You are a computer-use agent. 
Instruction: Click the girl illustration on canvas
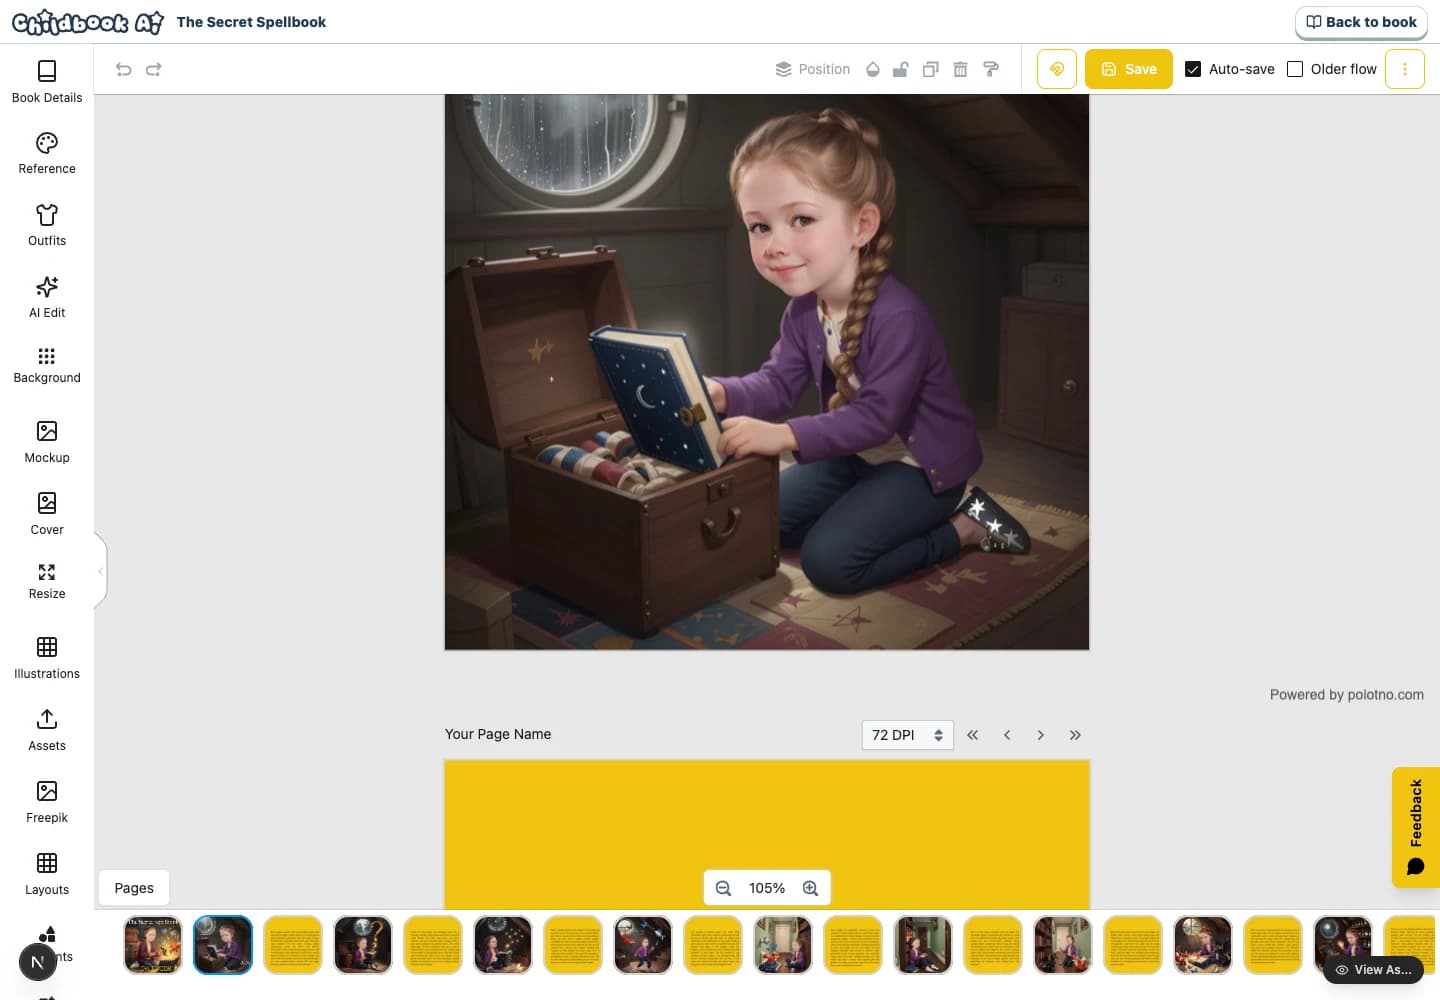[767, 372]
